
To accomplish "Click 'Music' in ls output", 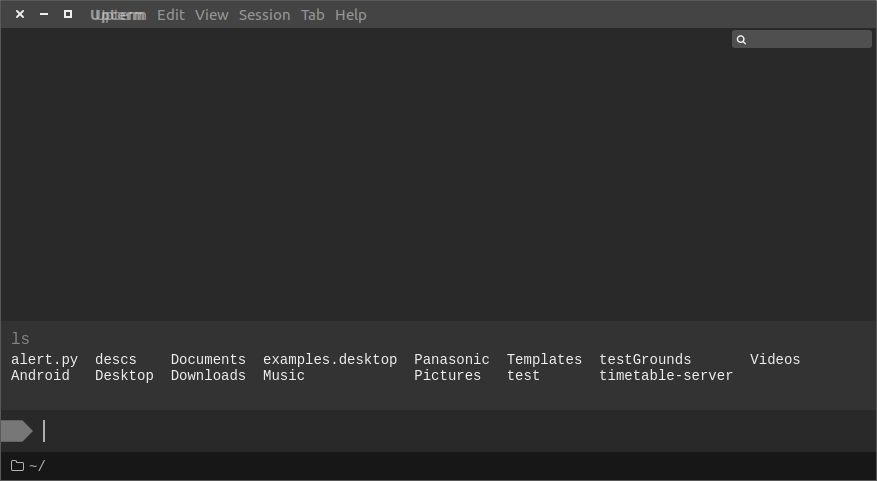I will 284,375.
